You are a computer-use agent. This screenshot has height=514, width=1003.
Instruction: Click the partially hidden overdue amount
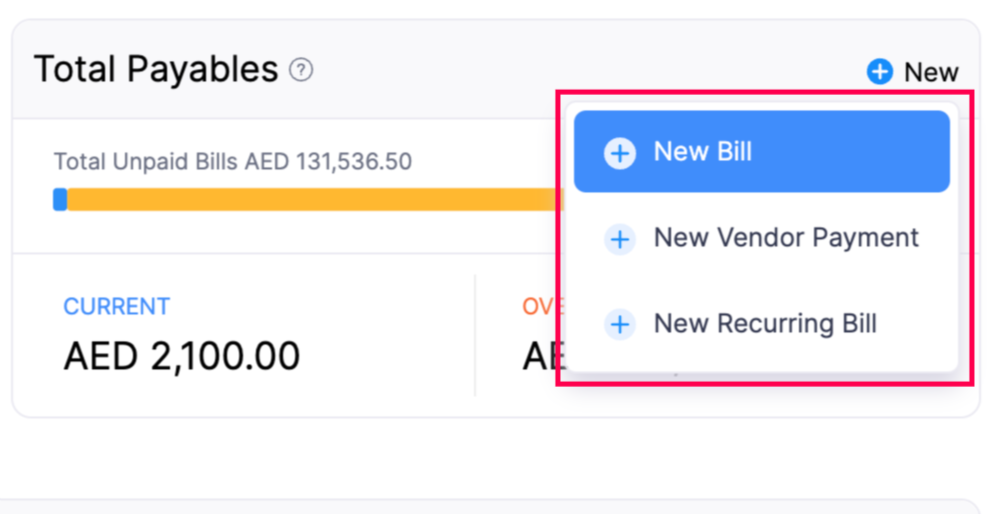(x=539, y=356)
